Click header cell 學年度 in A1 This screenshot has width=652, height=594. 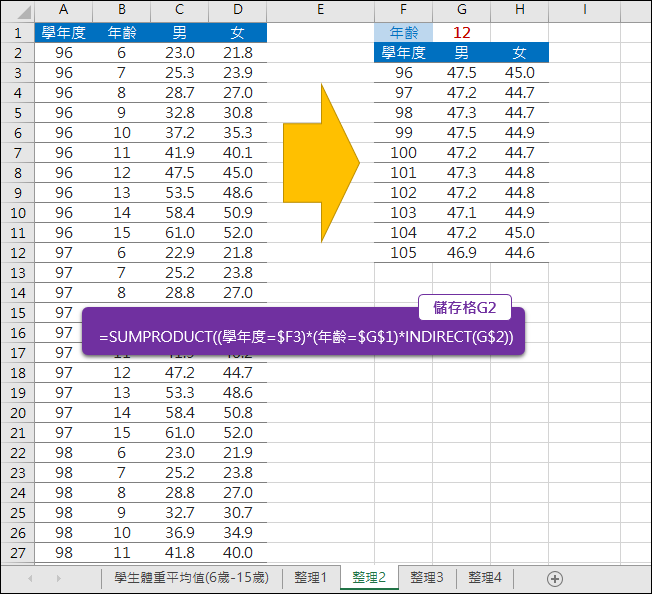[x=63, y=32]
